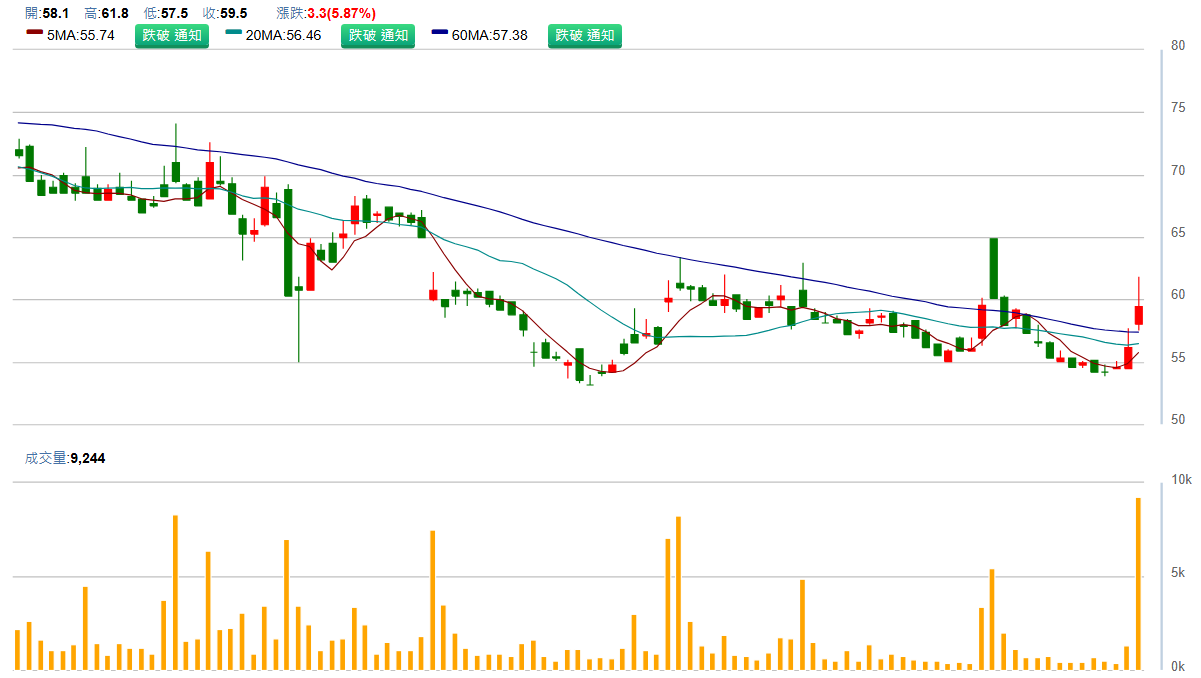
Task: Select the 5MA:55.74 legend label
Action: click(x=84, y=35)
